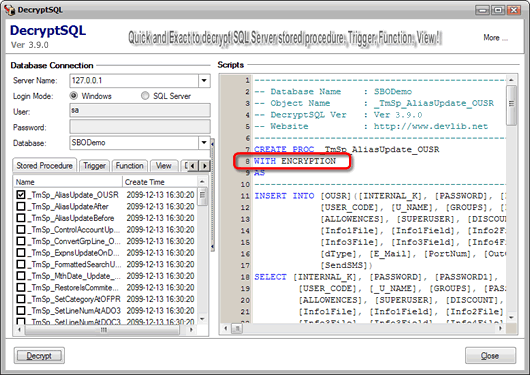The height and width of the screenshot is (375, 530).
Task: Check the _TmSp_ExpnsUpdateOnD... checkbox
Action: [21, 252]
